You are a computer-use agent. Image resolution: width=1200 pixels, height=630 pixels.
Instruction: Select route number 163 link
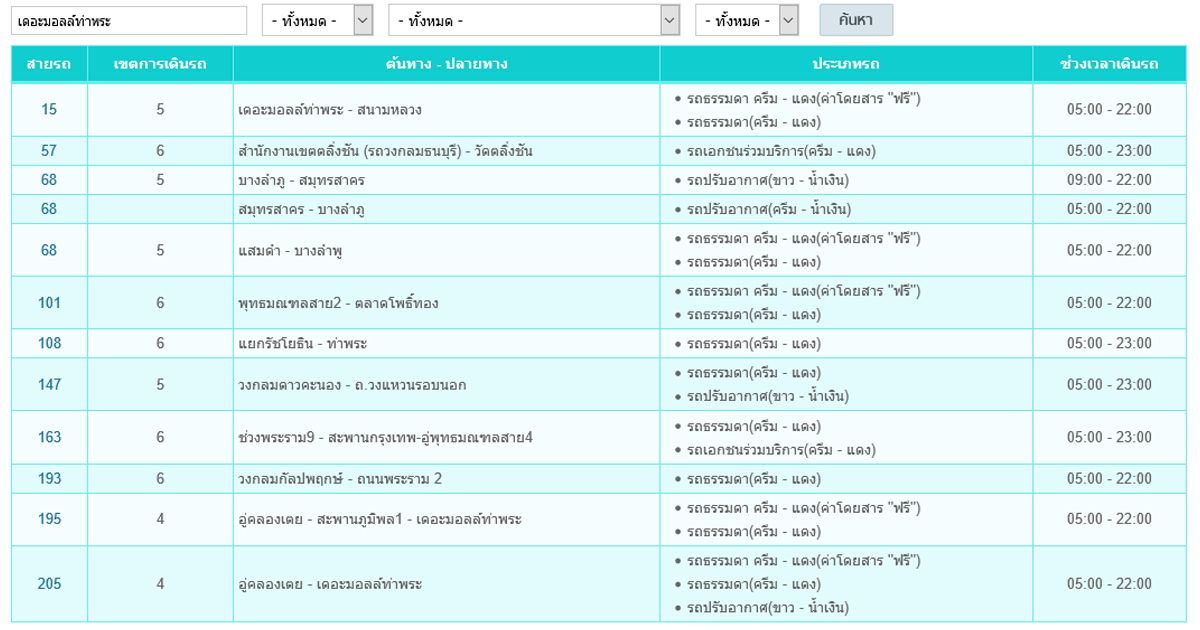coord(49,437)
